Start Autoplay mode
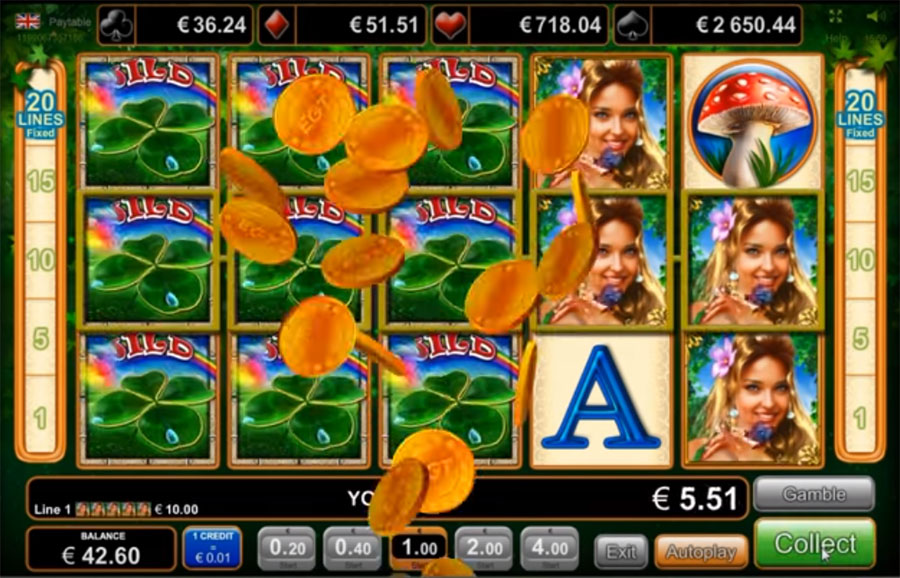 701,552
